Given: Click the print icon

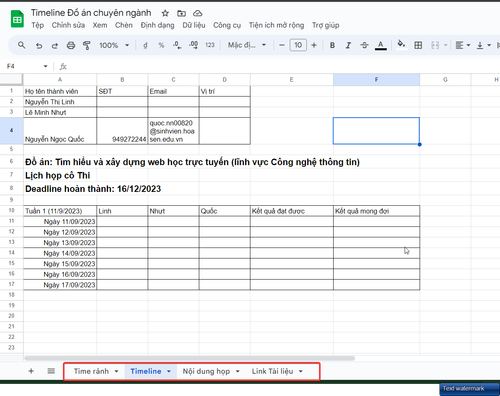Looking at the screenshot, I should 71,45.
